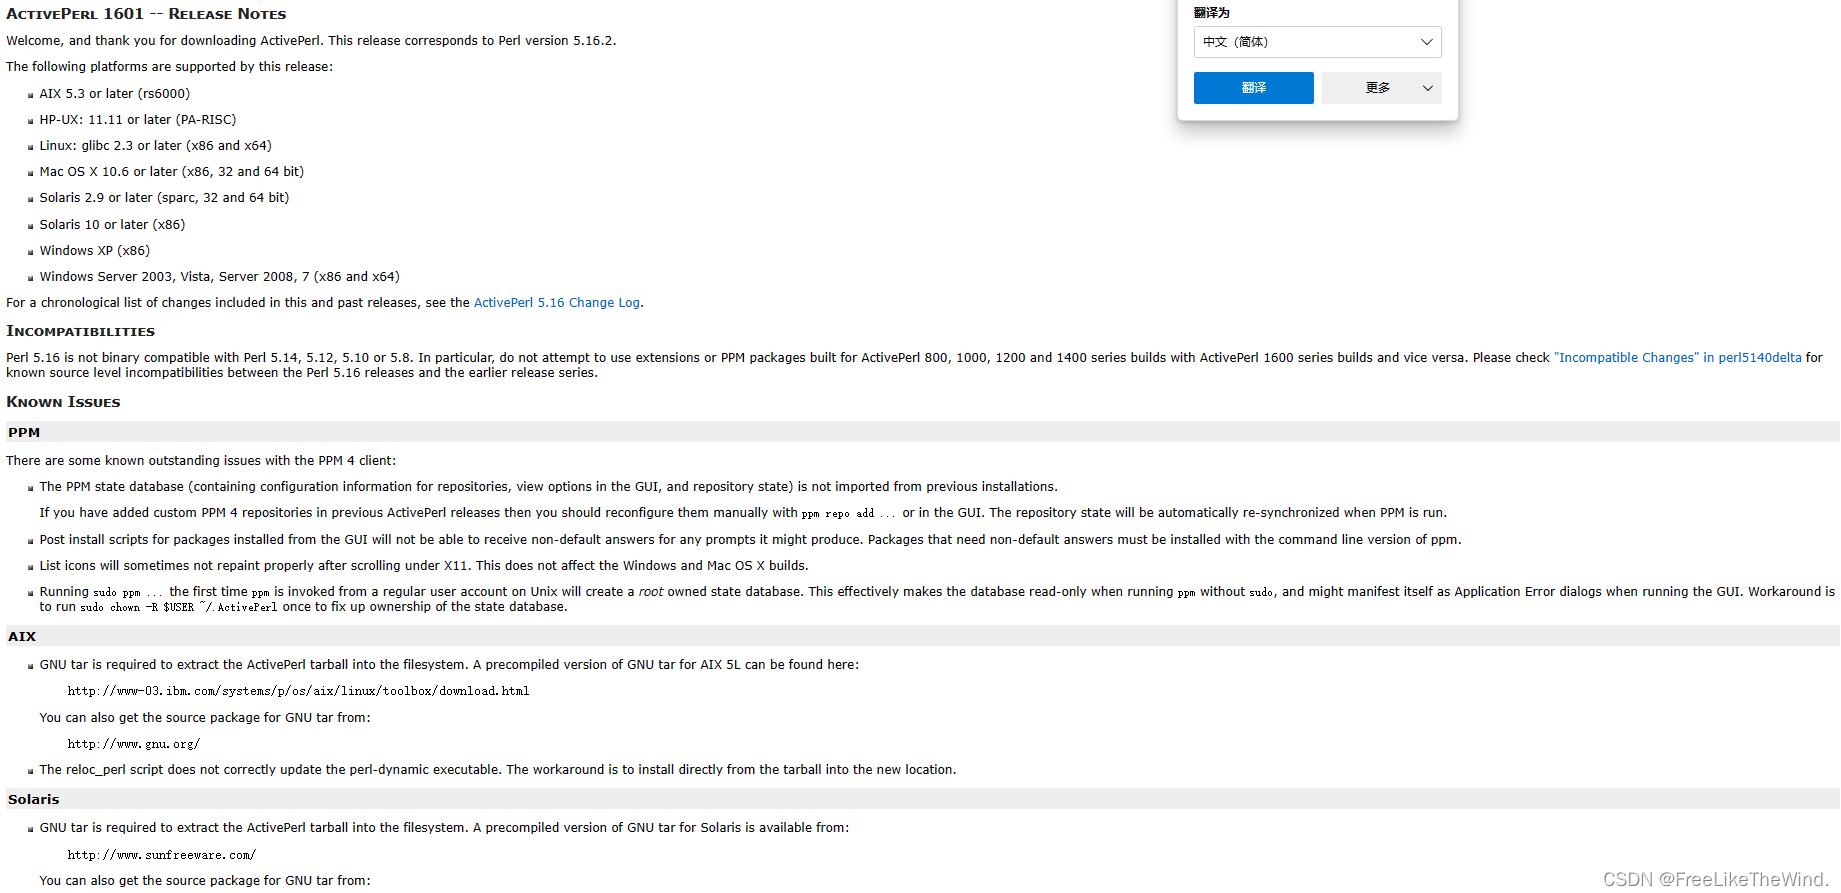Click the "Solaris 10 or later (x86)" item
The height and width of the screenshot is (893, 1841).
pyautogui.click(x=112, y=225)
